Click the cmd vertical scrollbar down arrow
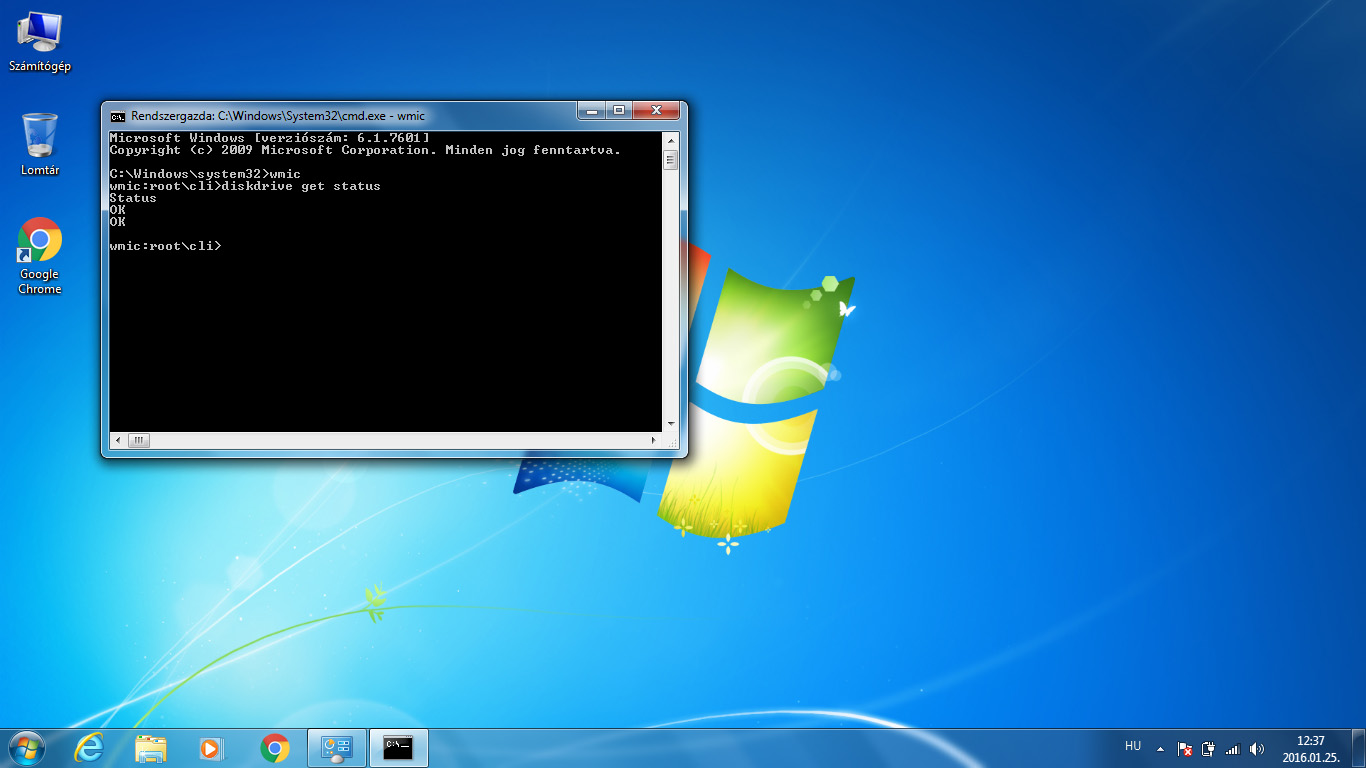 pyautogui.click(x=670, y=424)
